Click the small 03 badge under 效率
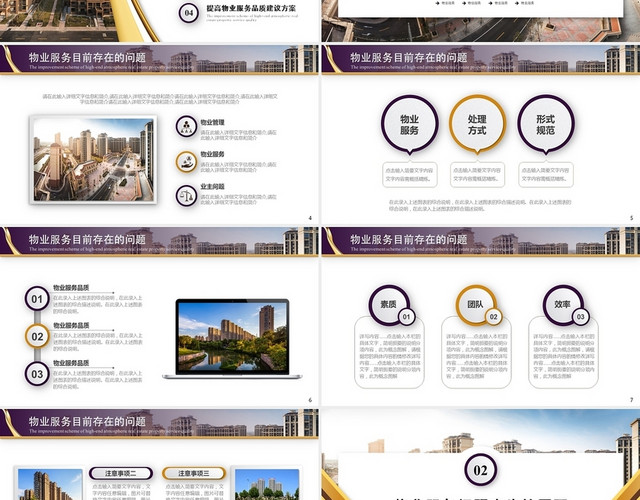Image resolution: width=640 pixels, height=500 pixels. pos(581,317)
